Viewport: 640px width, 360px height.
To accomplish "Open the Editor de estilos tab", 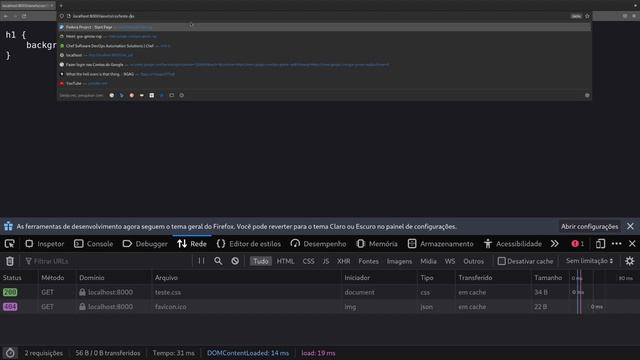I will coord(249,244).
